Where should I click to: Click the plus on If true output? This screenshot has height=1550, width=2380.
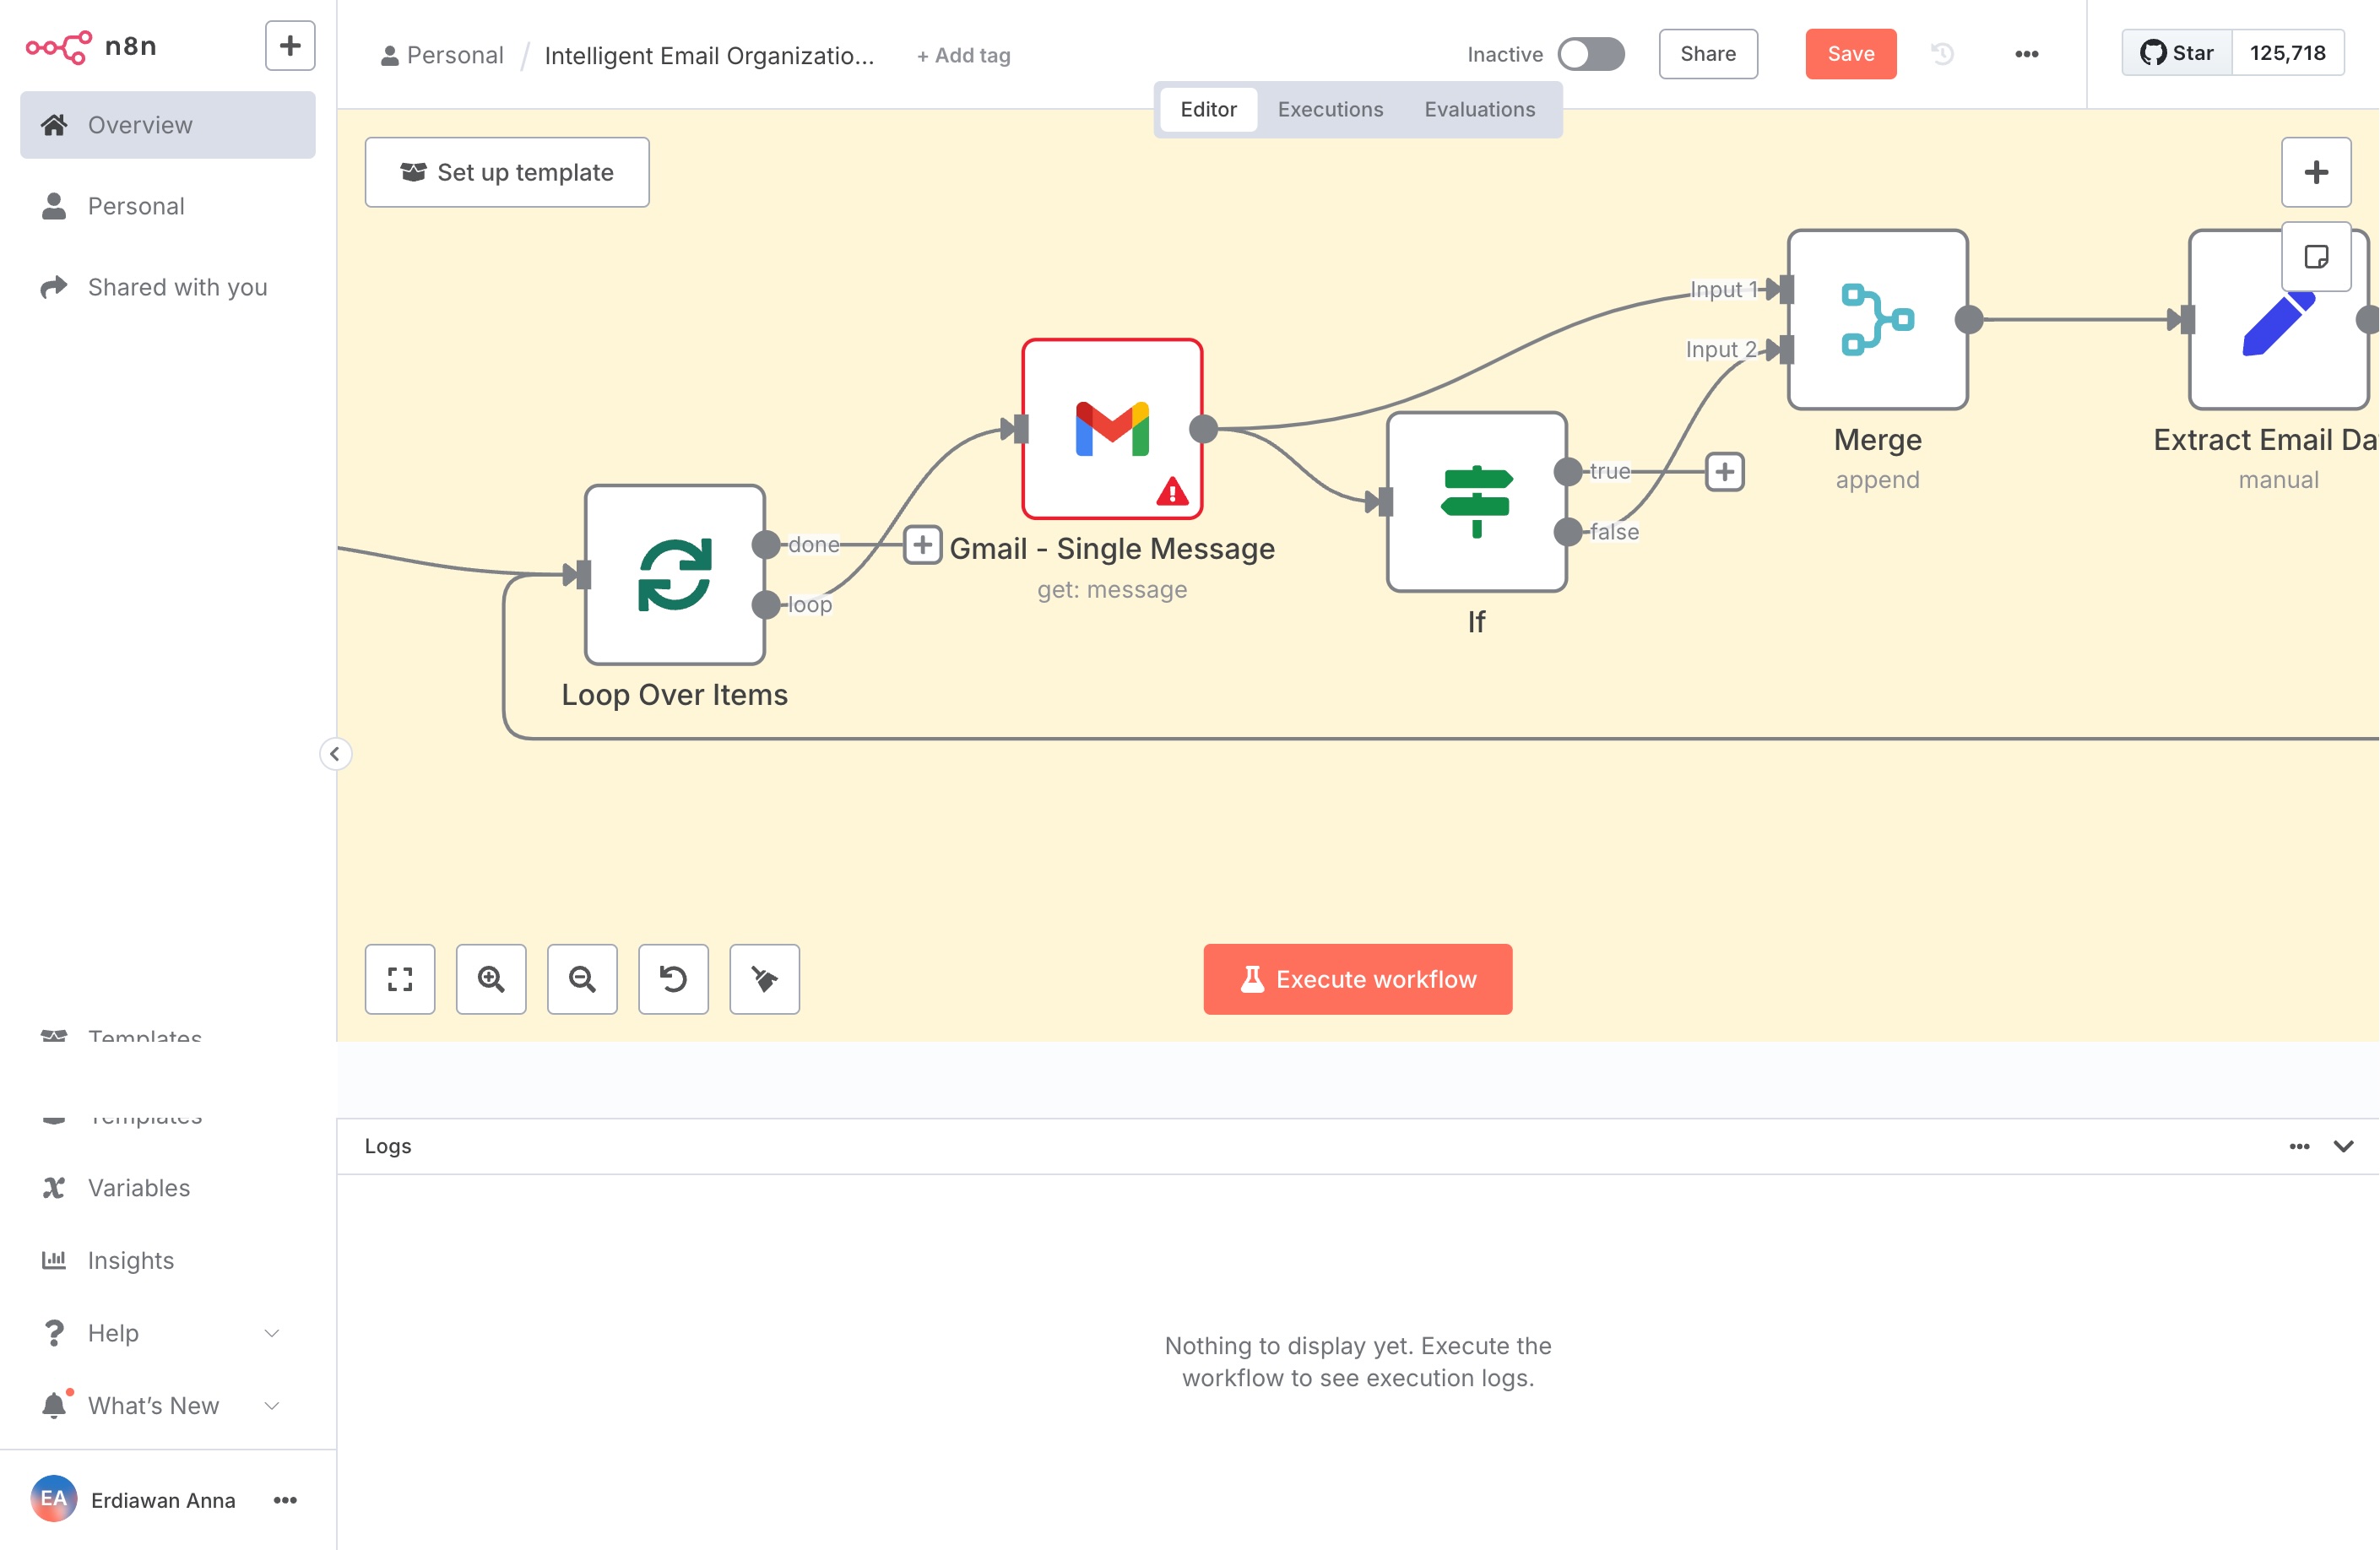tap(1724, 471)
